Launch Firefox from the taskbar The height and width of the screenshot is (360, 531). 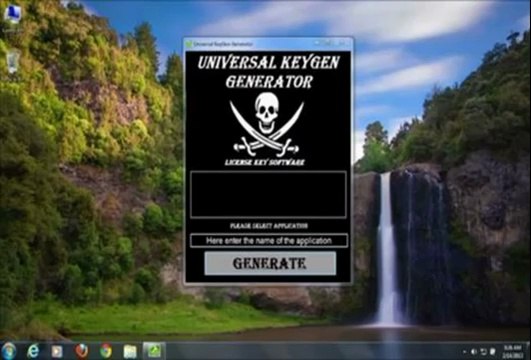[x=81, y=352]
